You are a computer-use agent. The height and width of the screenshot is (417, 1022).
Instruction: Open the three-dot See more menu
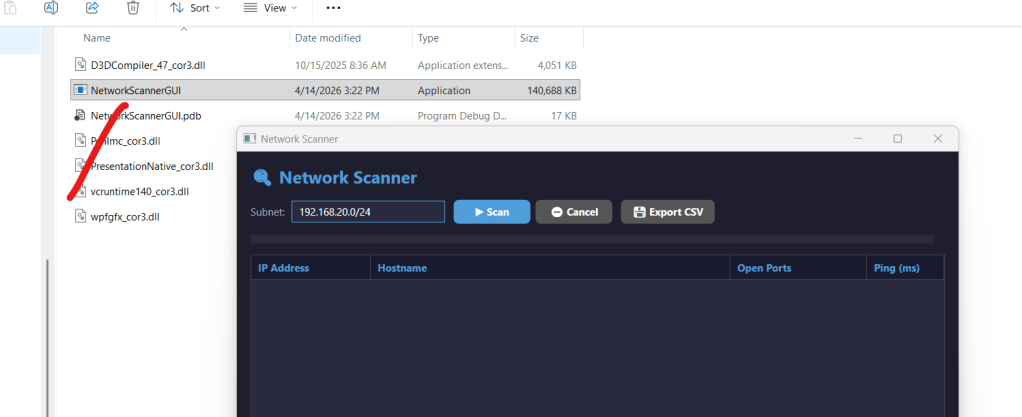334,8
